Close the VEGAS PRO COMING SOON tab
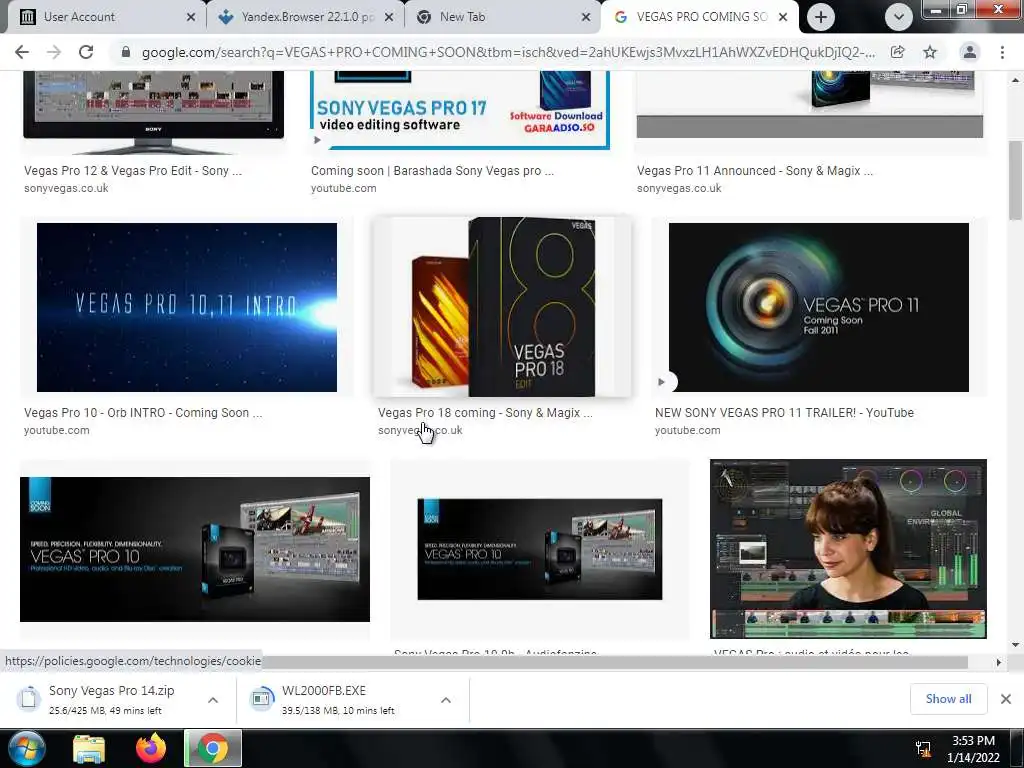This screenshot has height=768, width=1024. (x=783, y=17)
